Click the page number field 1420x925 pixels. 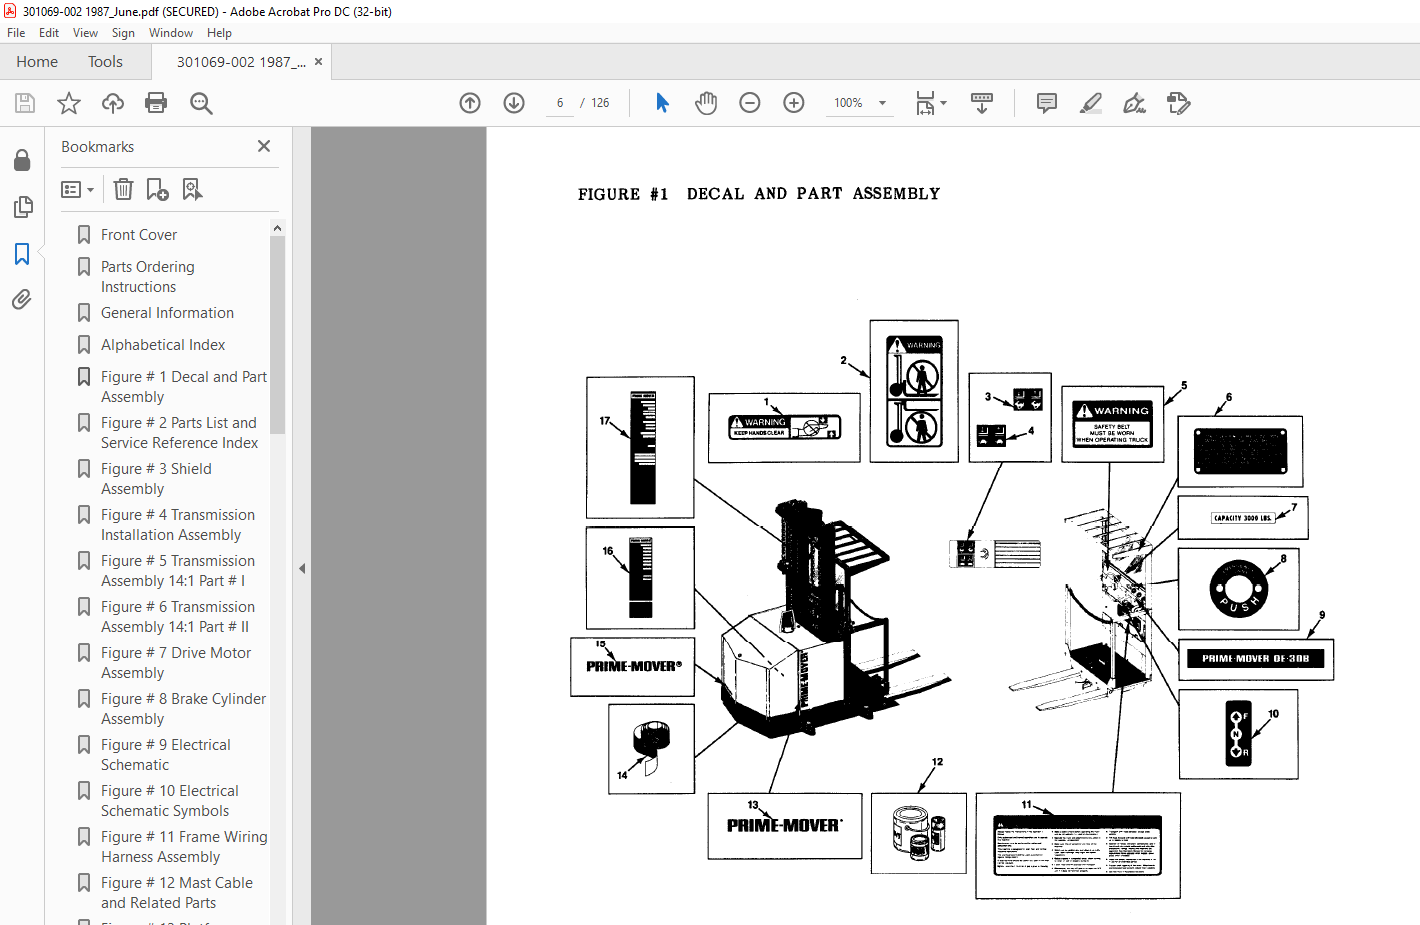click(560, 103)
